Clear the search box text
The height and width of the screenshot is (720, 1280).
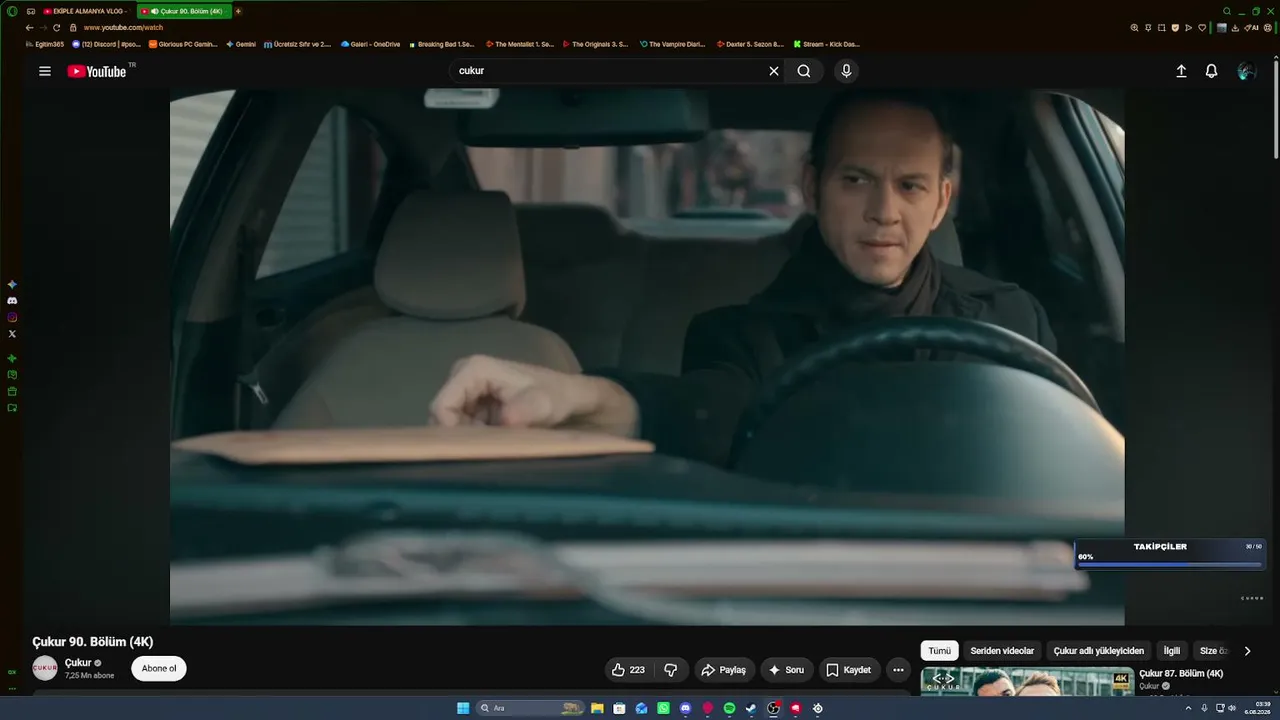(x=773, y=71)
